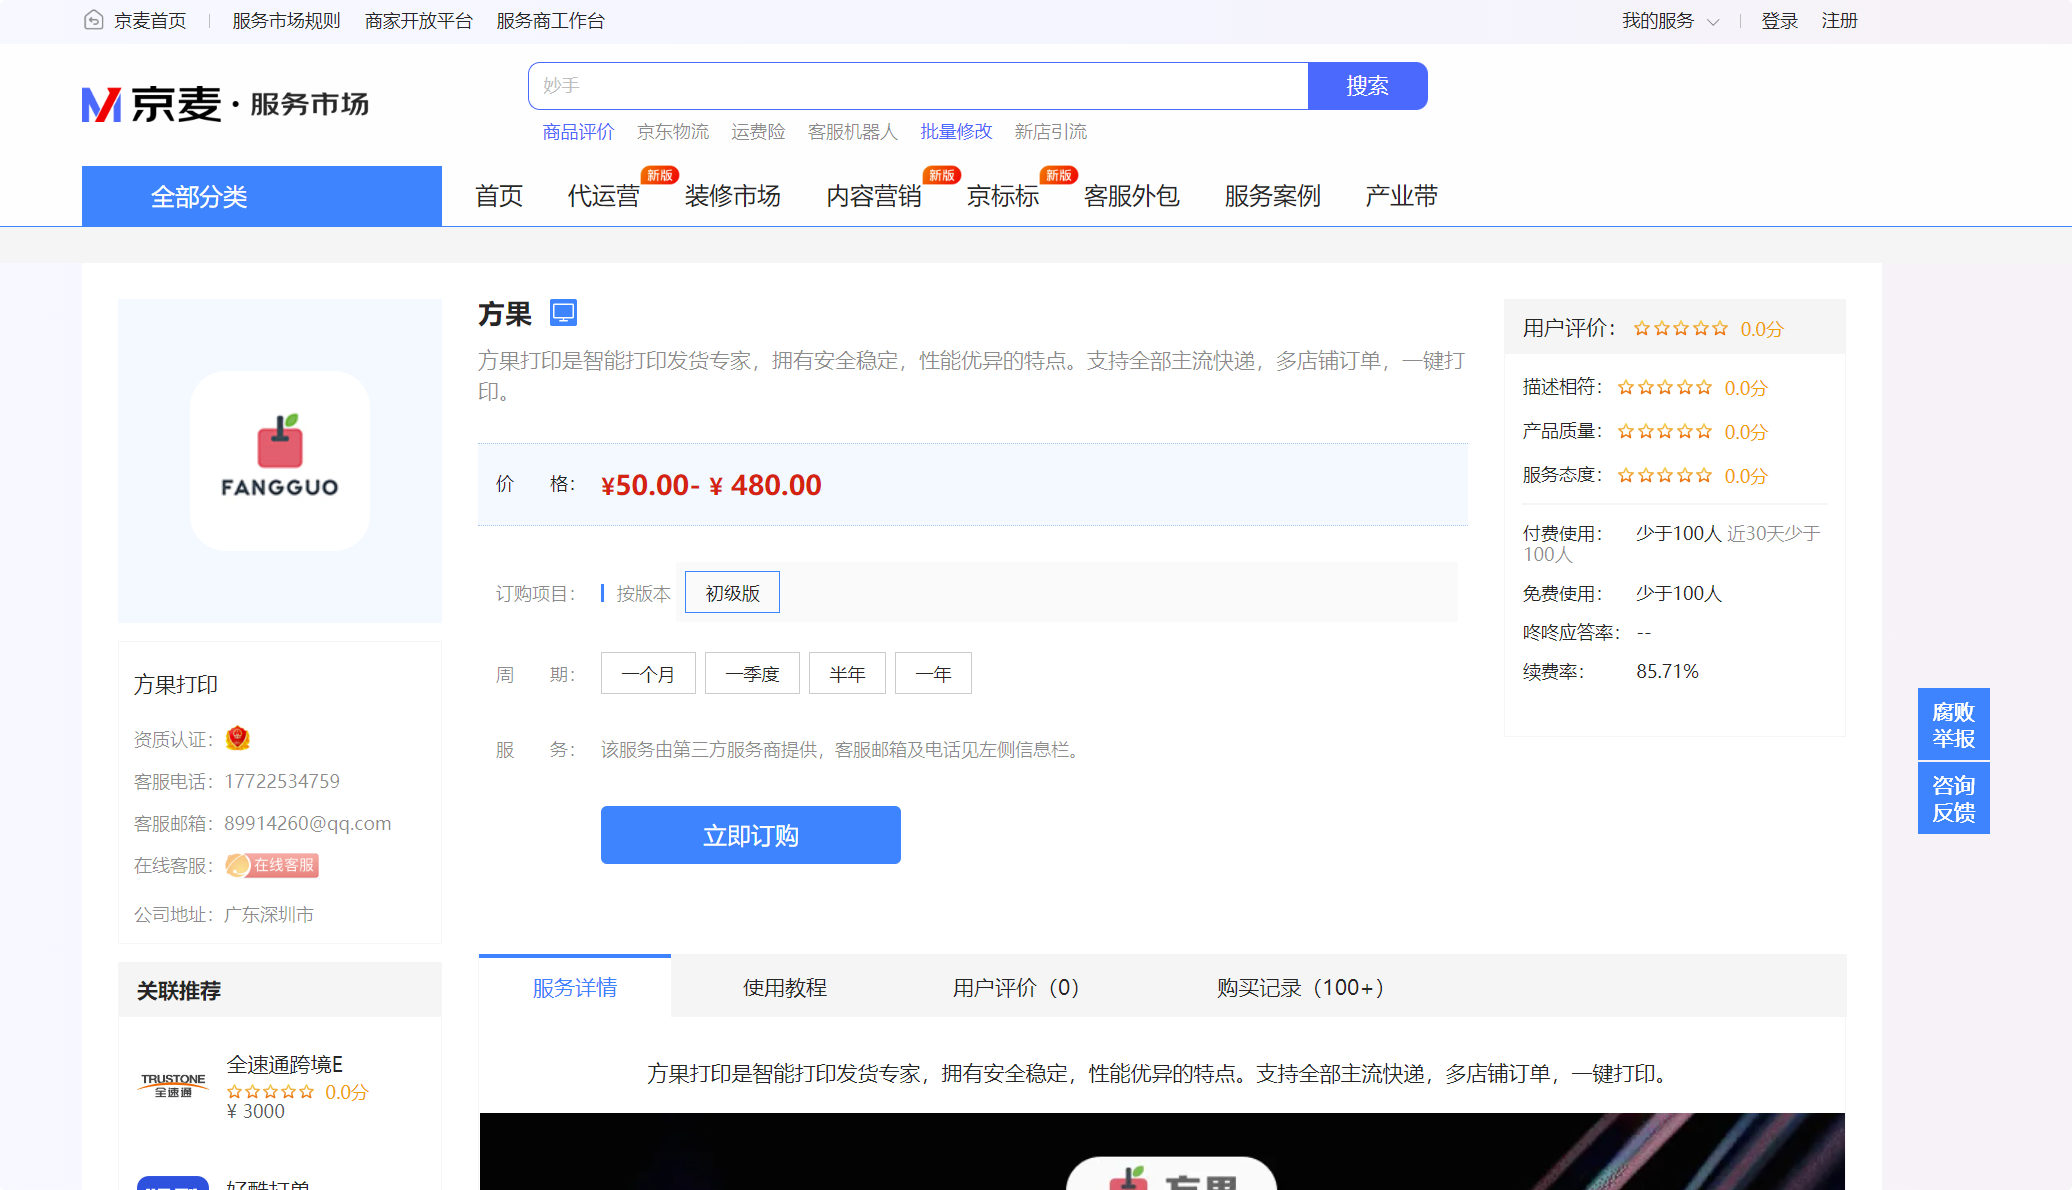Viewport: 2072px width, 1190px height.
Task: Select the 一季度 period option
Action: (752, 674)
